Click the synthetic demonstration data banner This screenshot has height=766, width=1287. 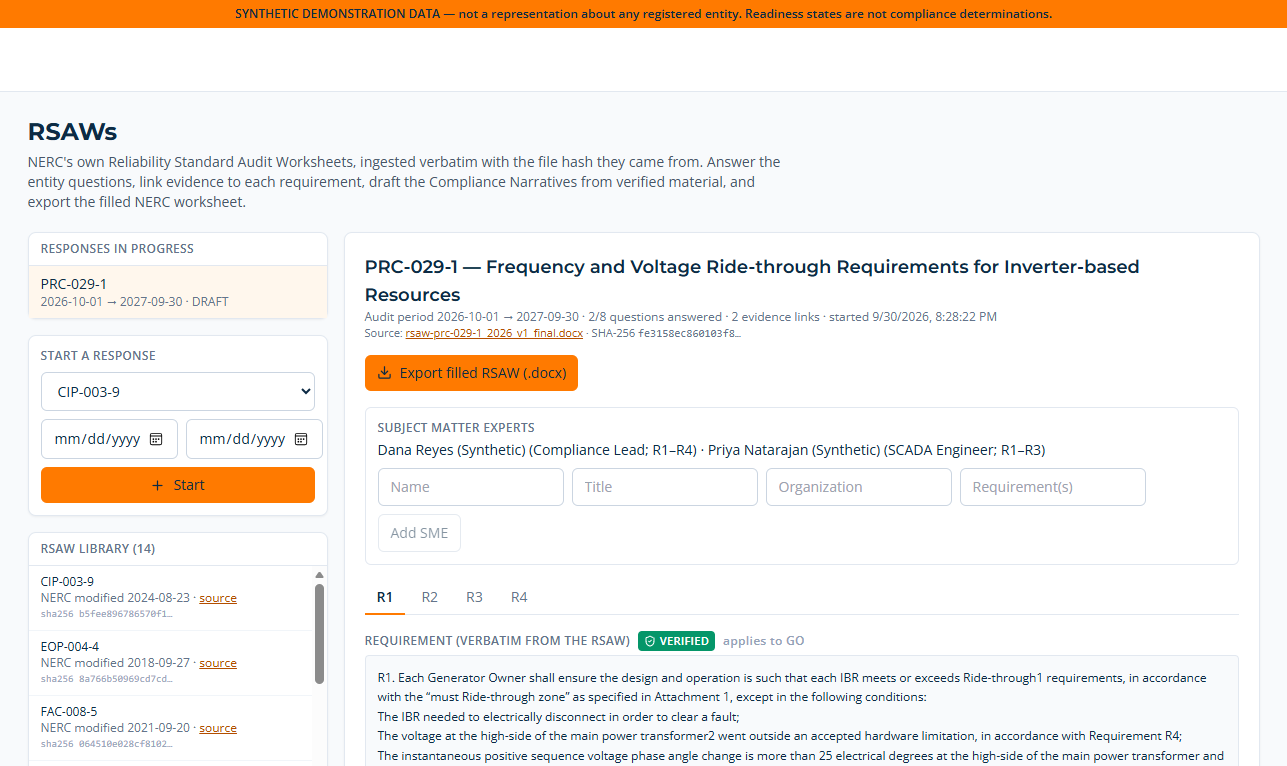pos(643,14)
